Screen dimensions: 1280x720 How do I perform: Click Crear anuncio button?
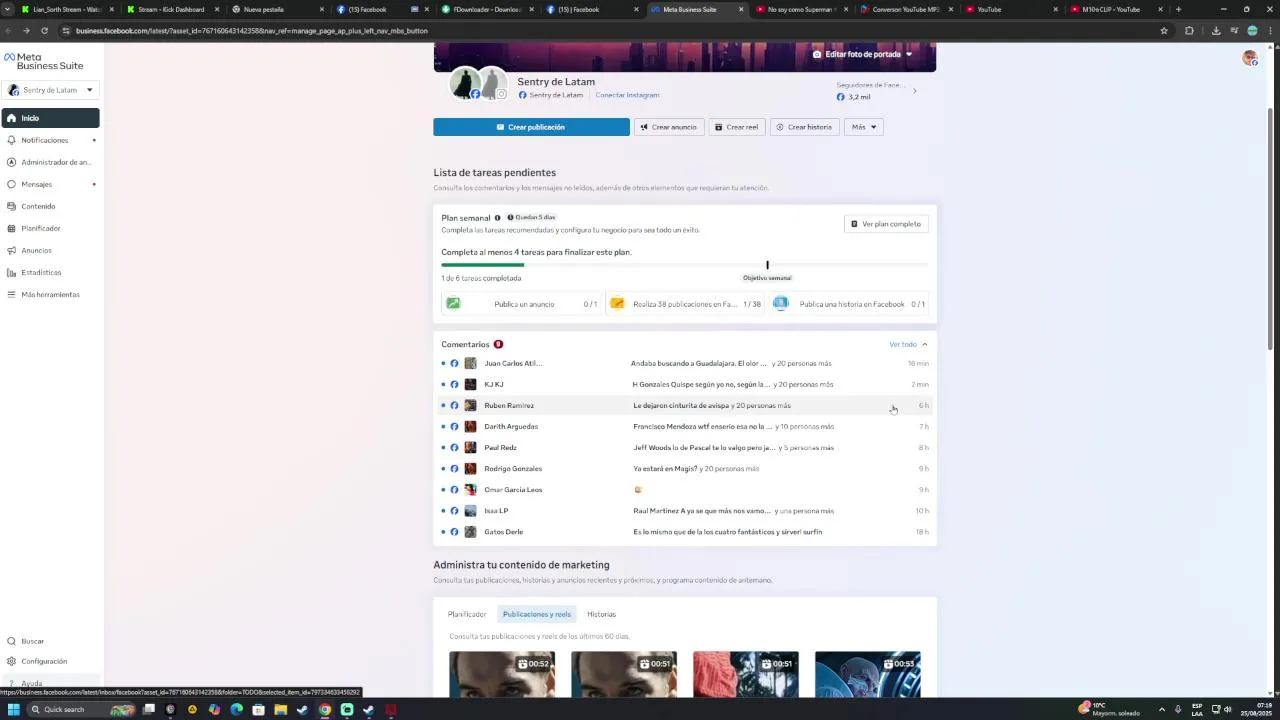669,127
